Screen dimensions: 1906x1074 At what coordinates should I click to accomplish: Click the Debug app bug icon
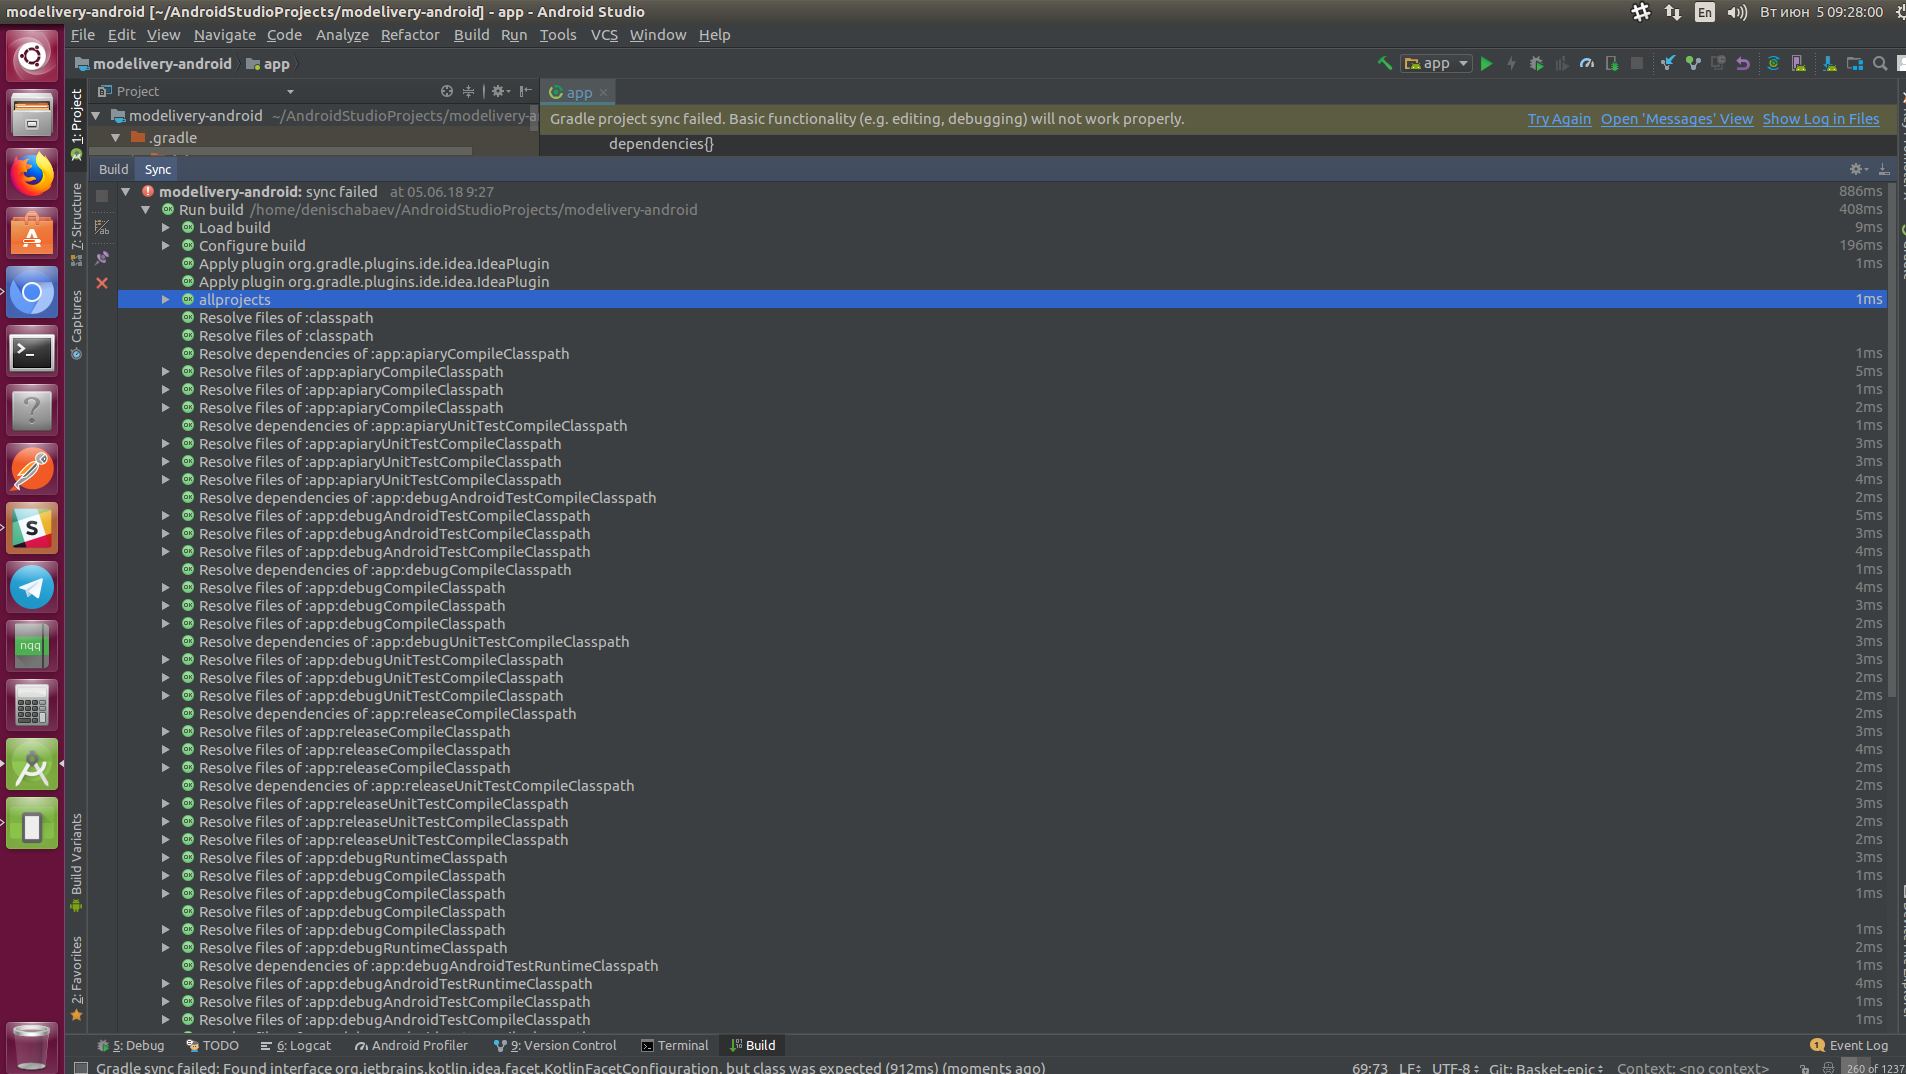pyautogui.click(x=1536, y=63)
